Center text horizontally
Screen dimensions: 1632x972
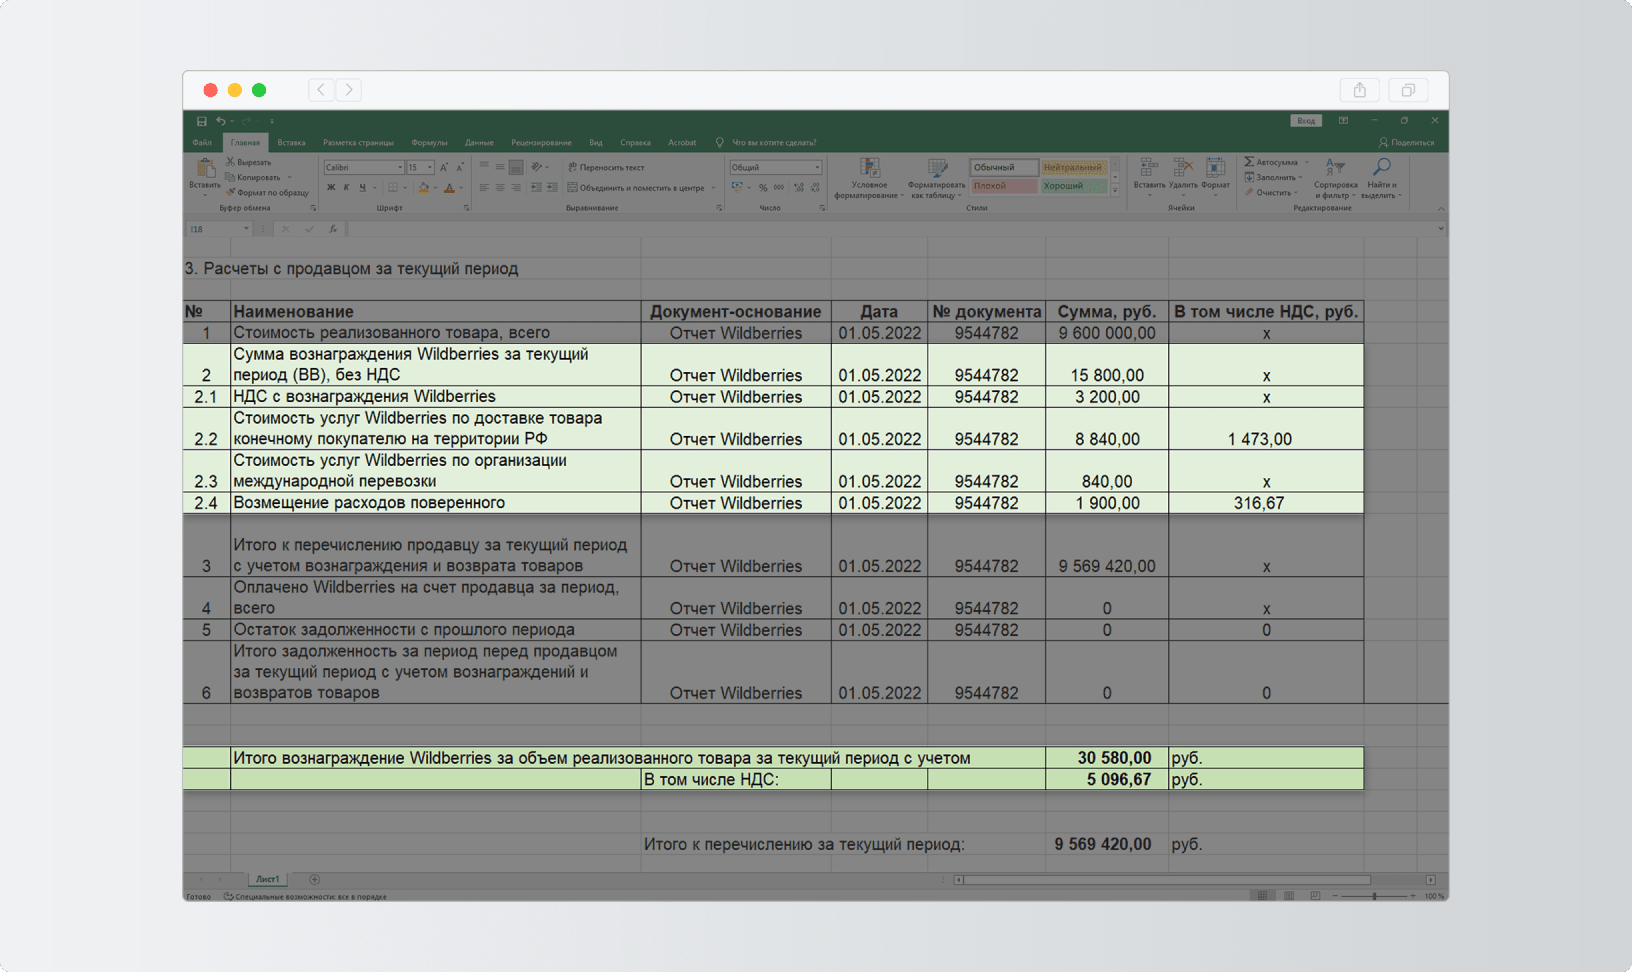pos(500,188)
